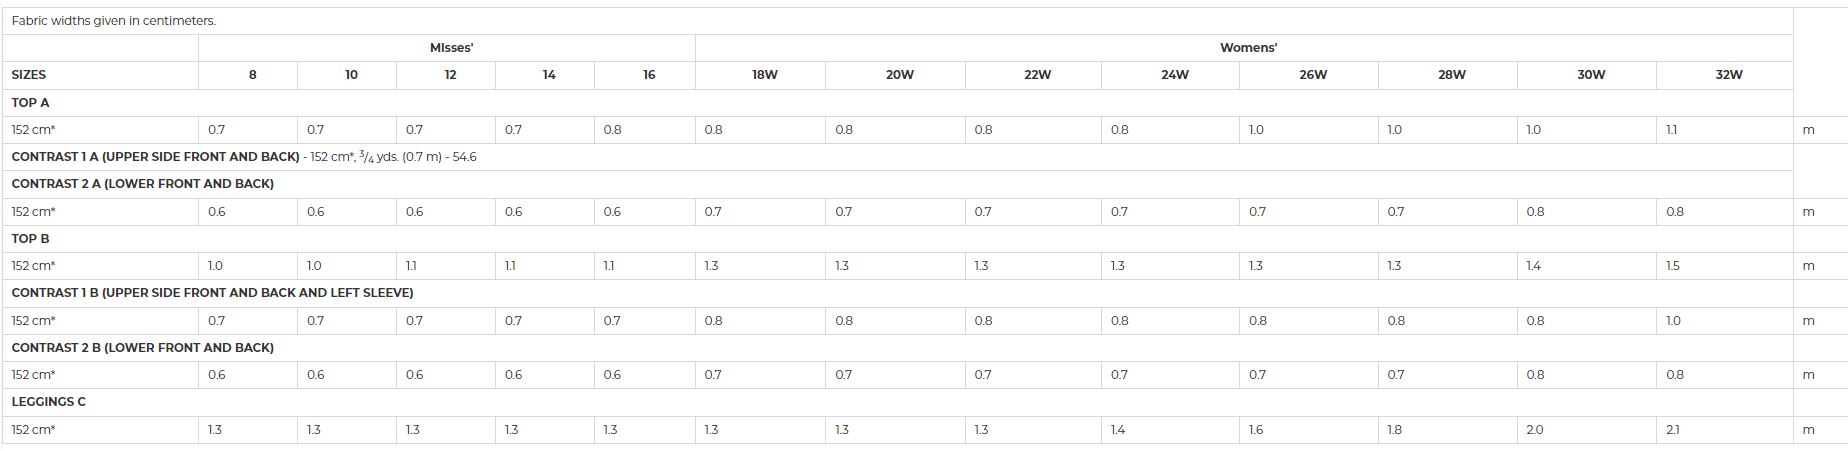The width and height of the screenshot is (1848, 451).
Task: Select Leggings C value 2.0 for 30W
Action: [x=1535, y=430]
